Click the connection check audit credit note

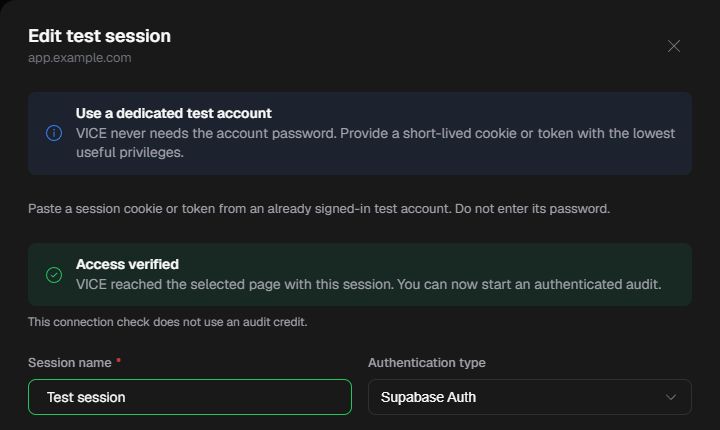(168, 322)
